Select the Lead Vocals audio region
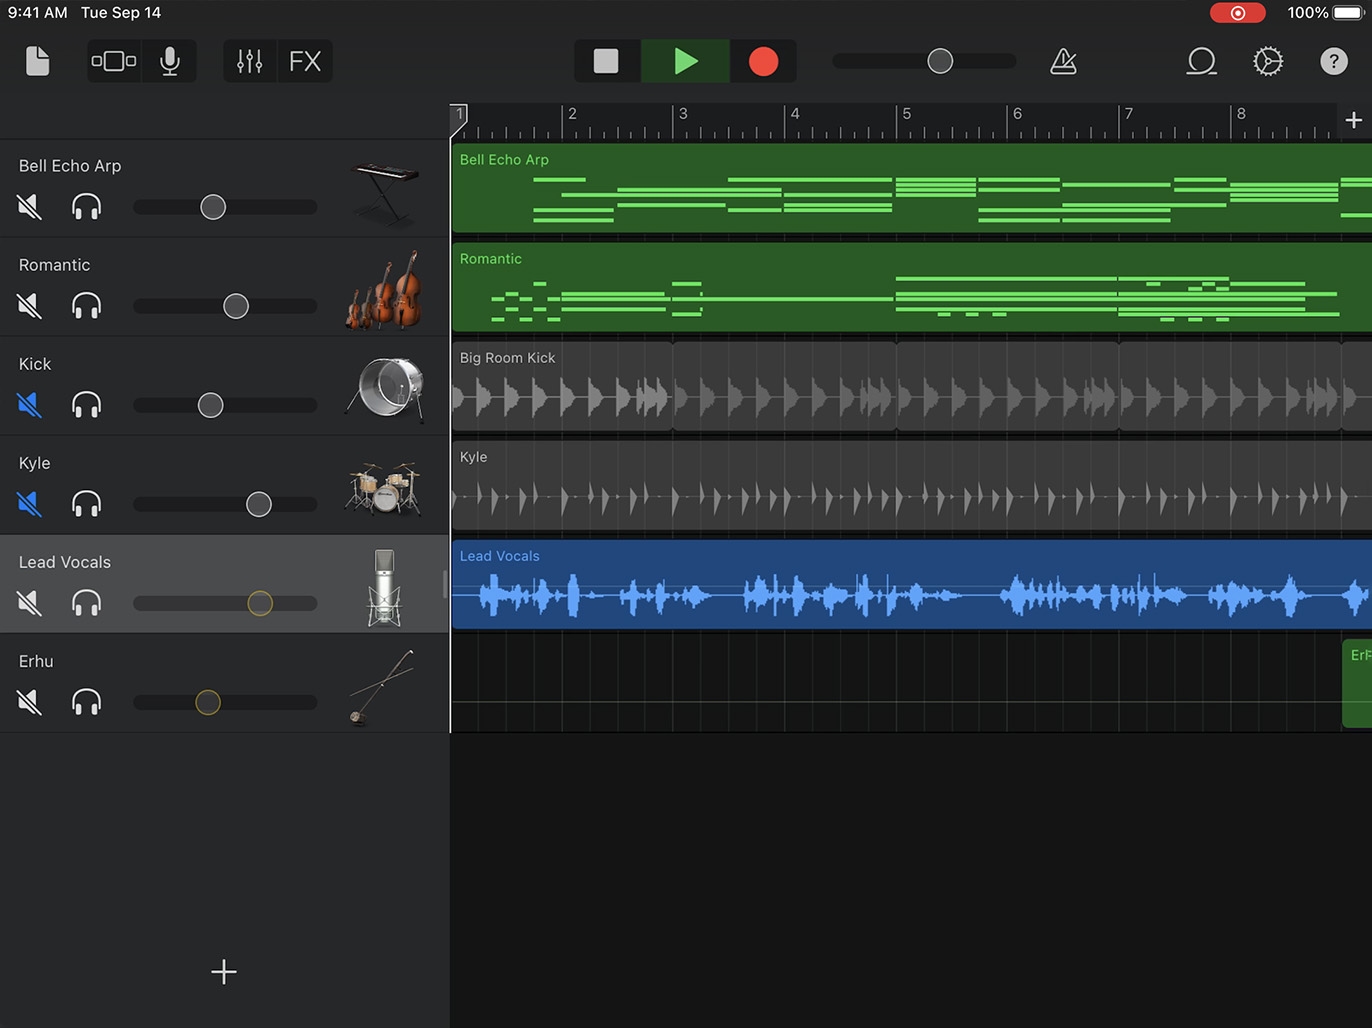1372x1028 pixels. tap(912, 585)
